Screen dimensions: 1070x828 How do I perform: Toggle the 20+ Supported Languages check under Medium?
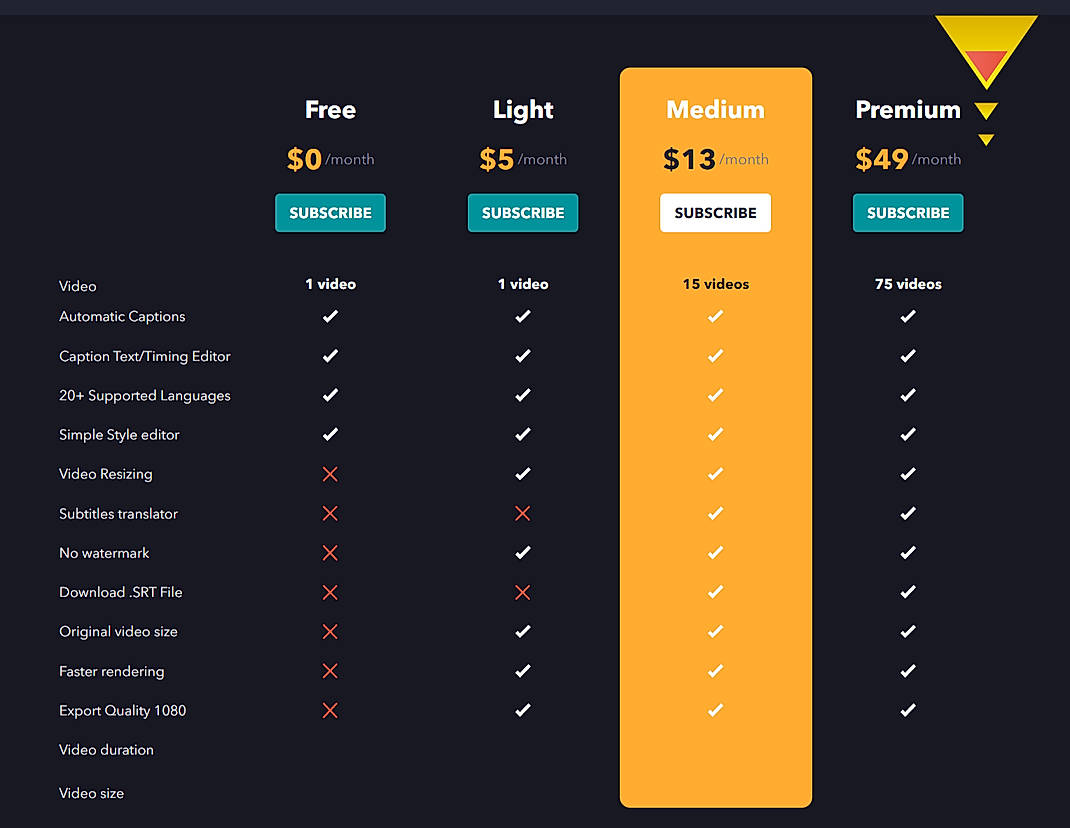coord(715,394)
